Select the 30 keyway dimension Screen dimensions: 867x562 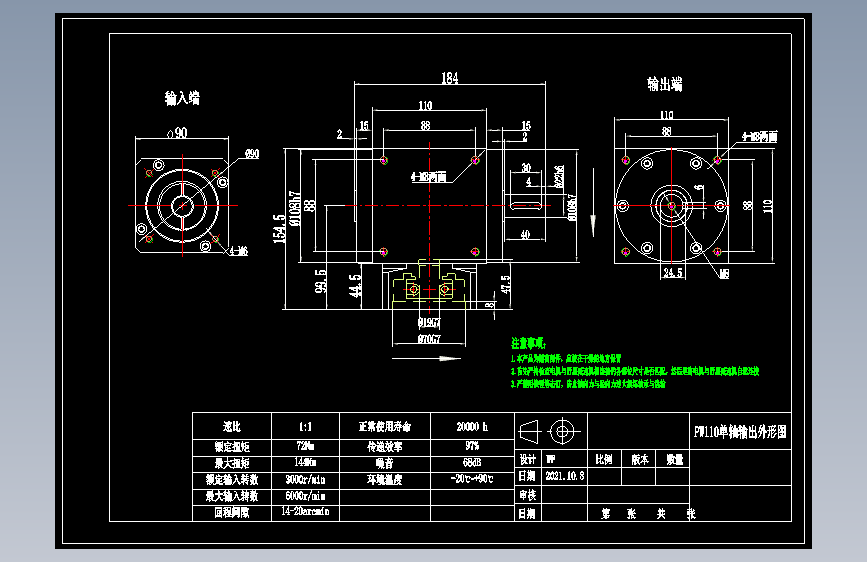pos(526,168)
